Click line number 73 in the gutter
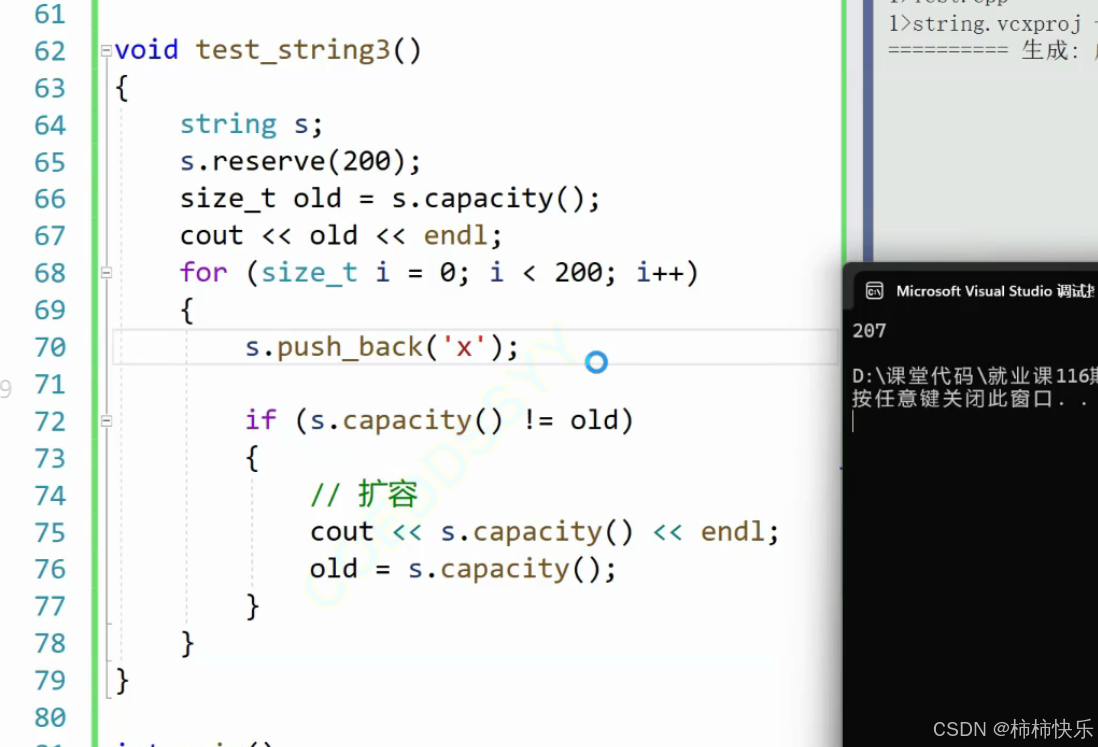This screenshot has width=1098, height=747. (50, 459)
